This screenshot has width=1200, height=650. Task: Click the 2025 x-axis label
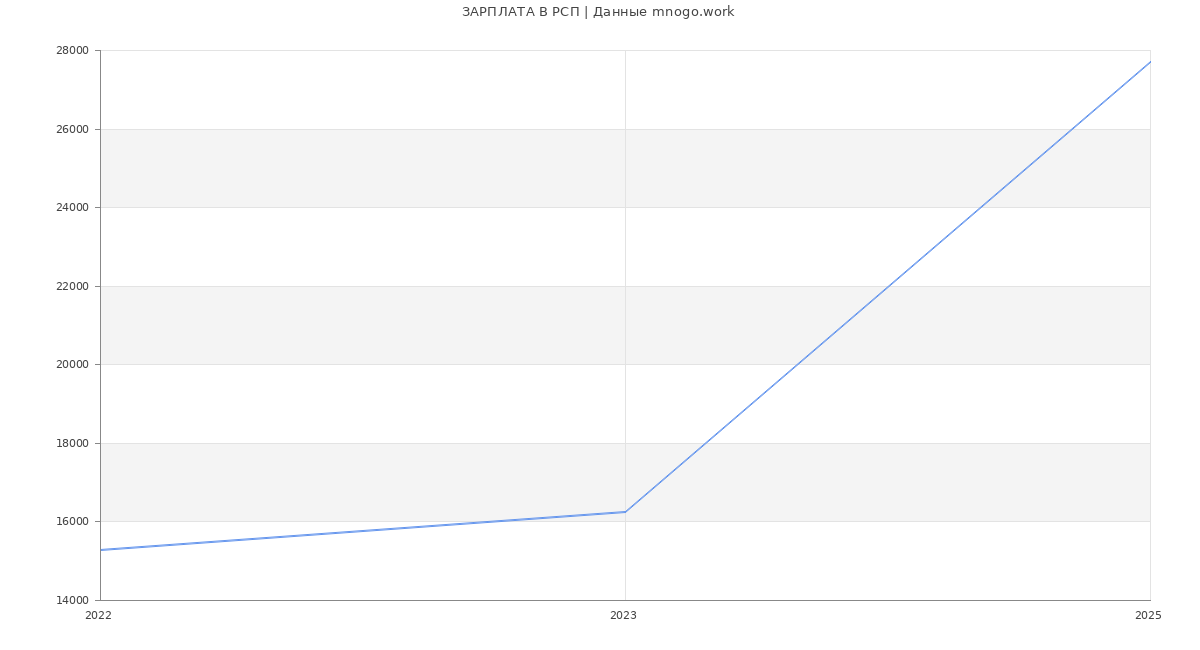[x=1148, y=616]
